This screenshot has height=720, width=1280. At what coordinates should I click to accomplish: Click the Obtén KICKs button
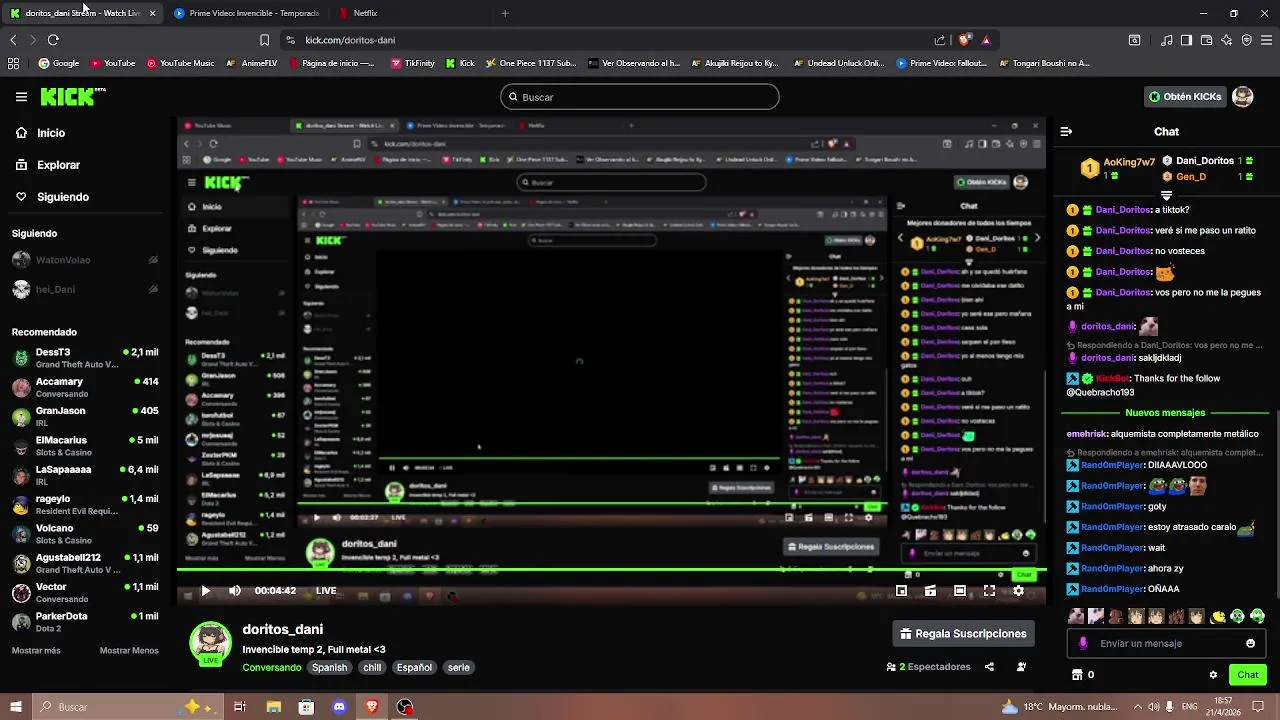1185,97
